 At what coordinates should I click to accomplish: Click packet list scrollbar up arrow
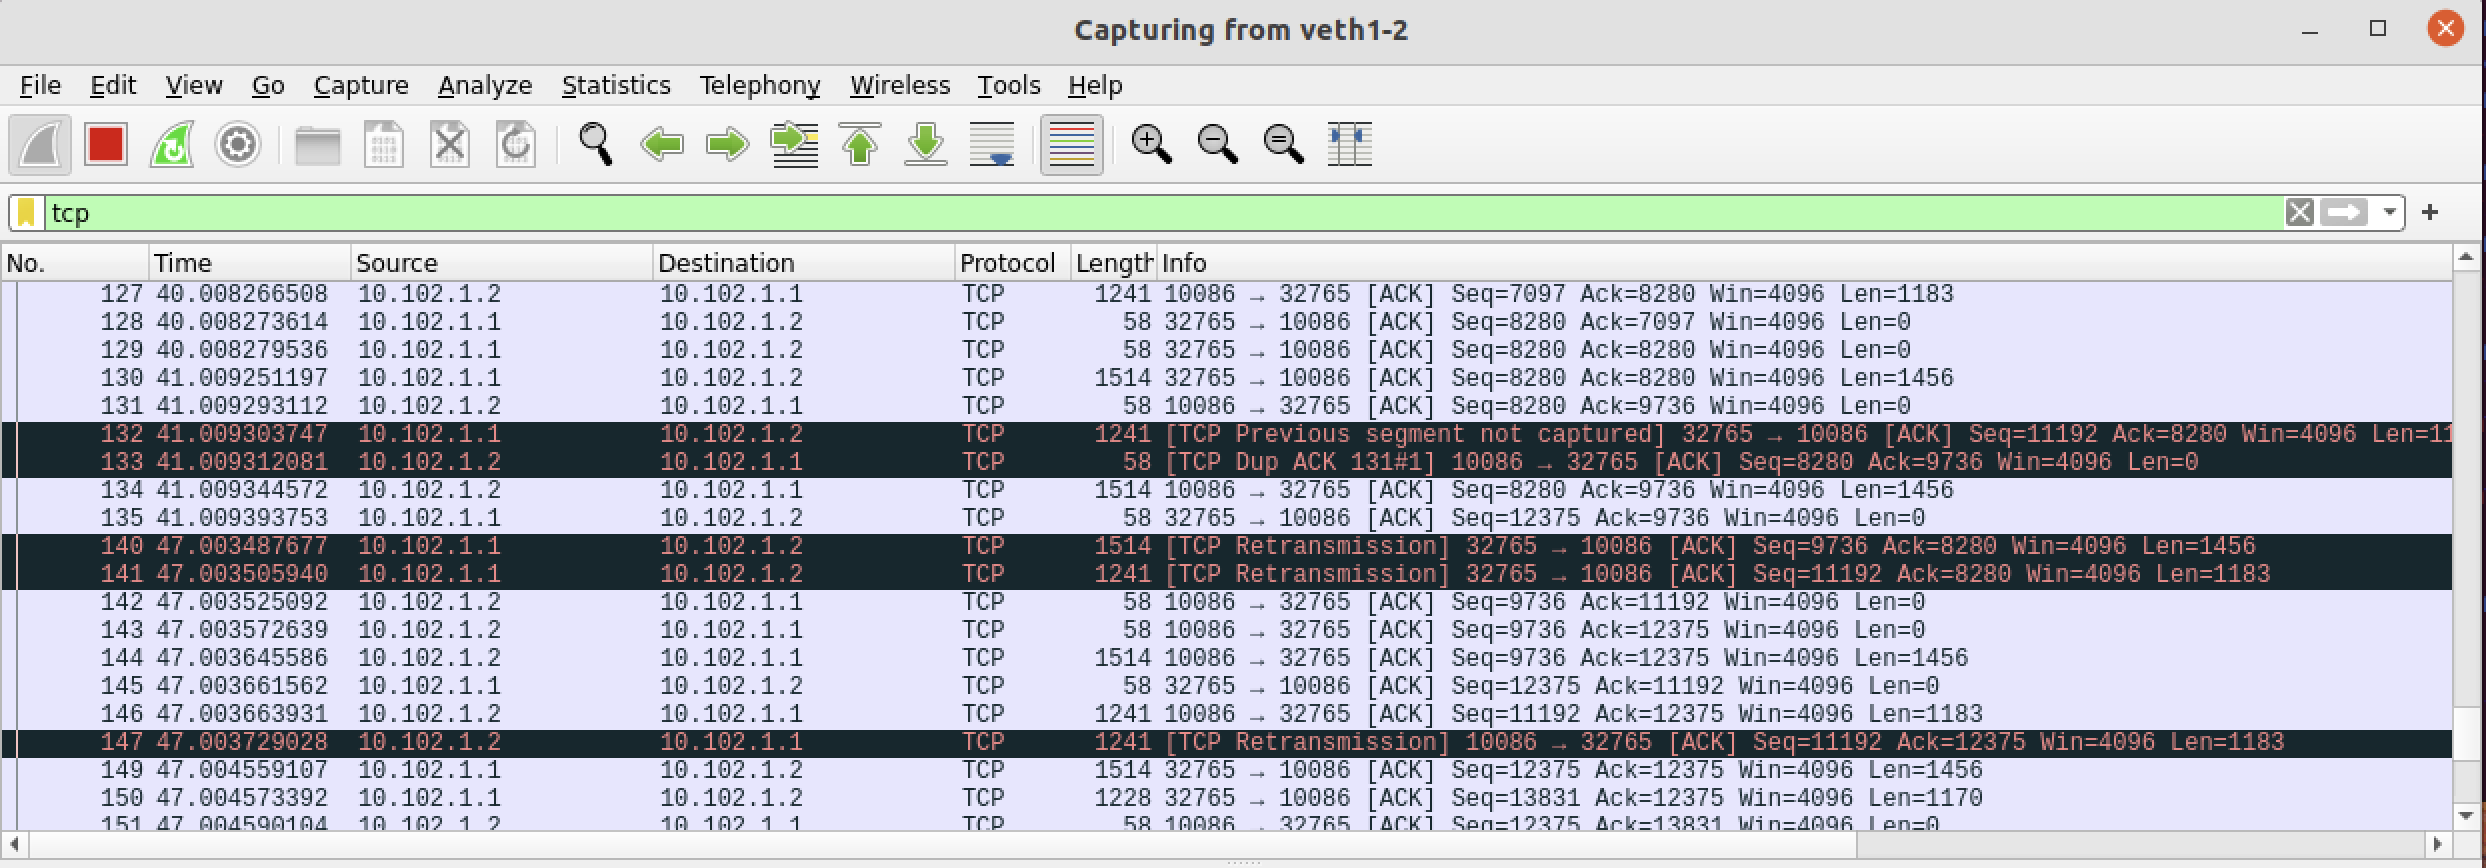2465,258
